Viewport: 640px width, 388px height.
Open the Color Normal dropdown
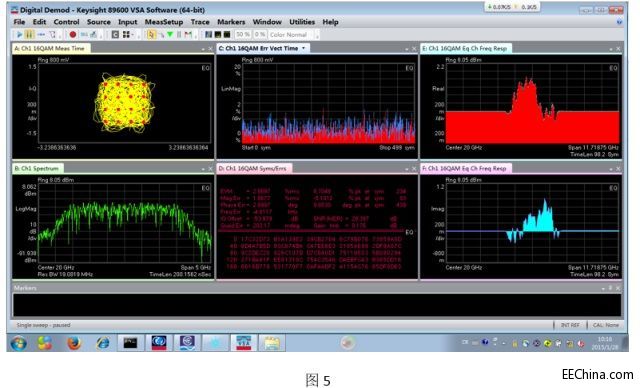pos(292,35)
